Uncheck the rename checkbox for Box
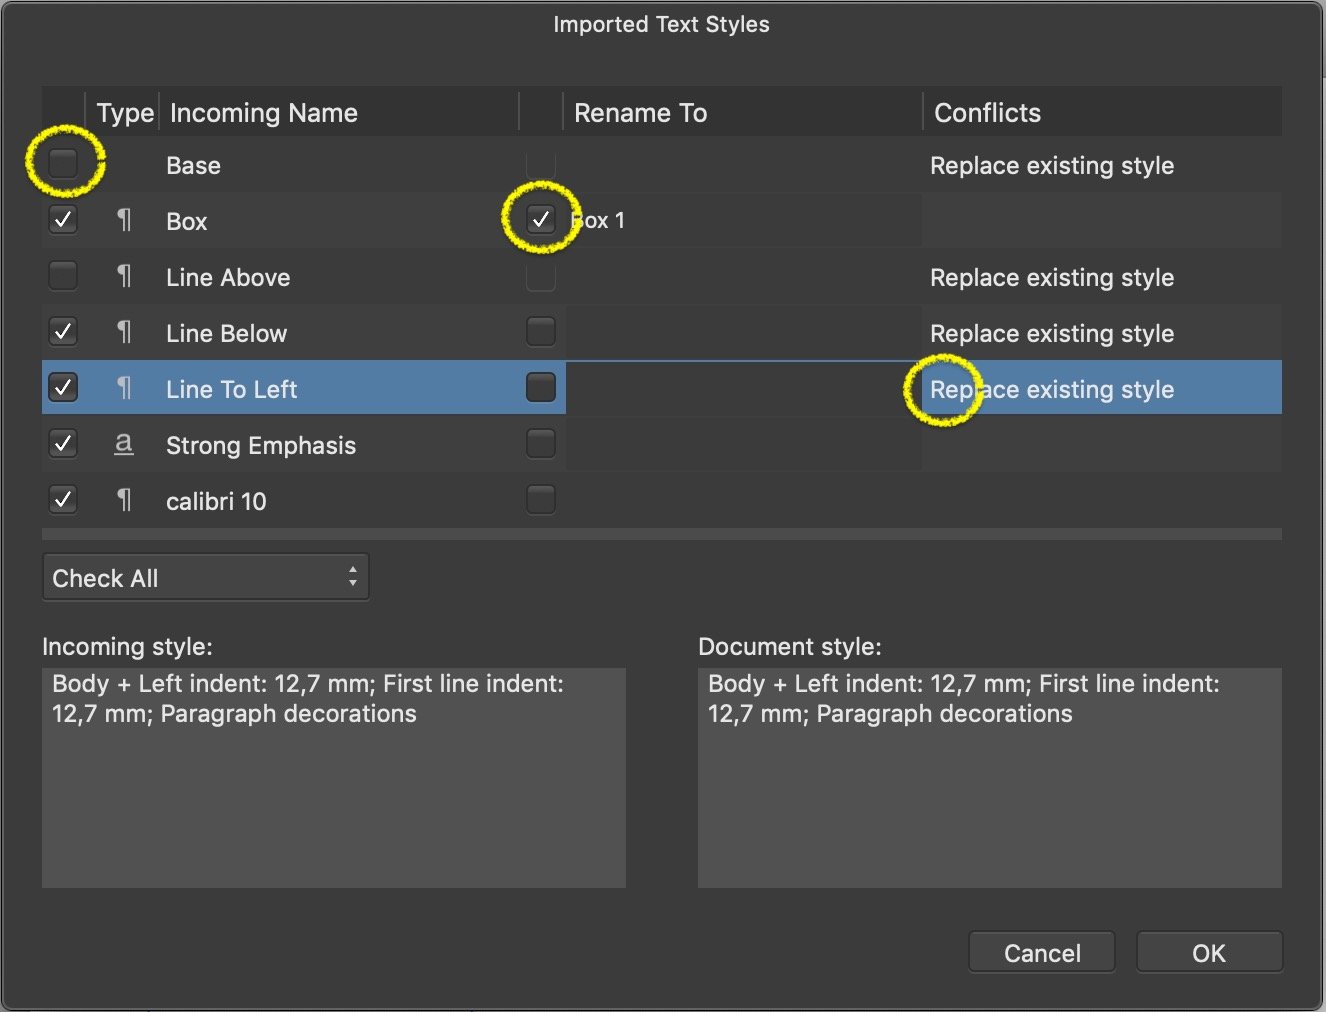 tap(541, 219)
